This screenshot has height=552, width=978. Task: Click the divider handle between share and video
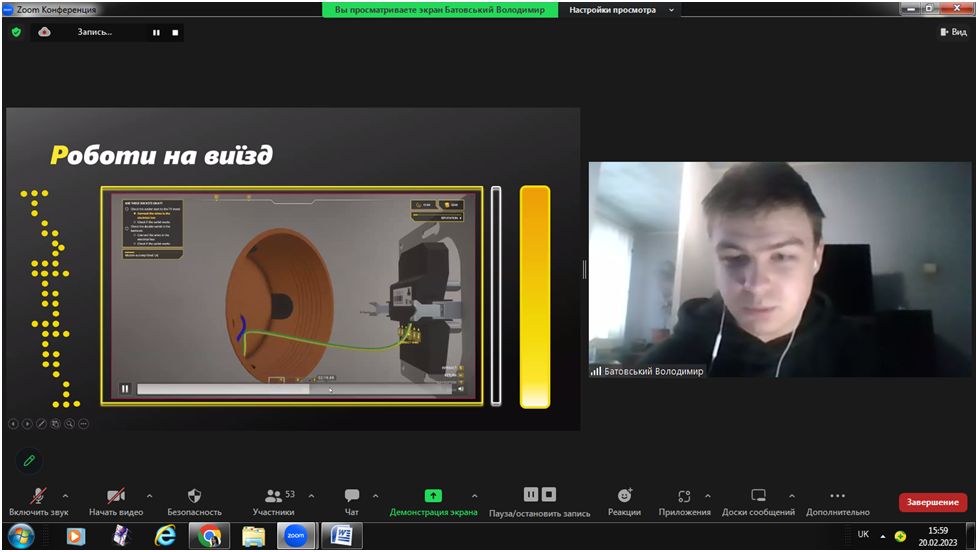(584, 269)
